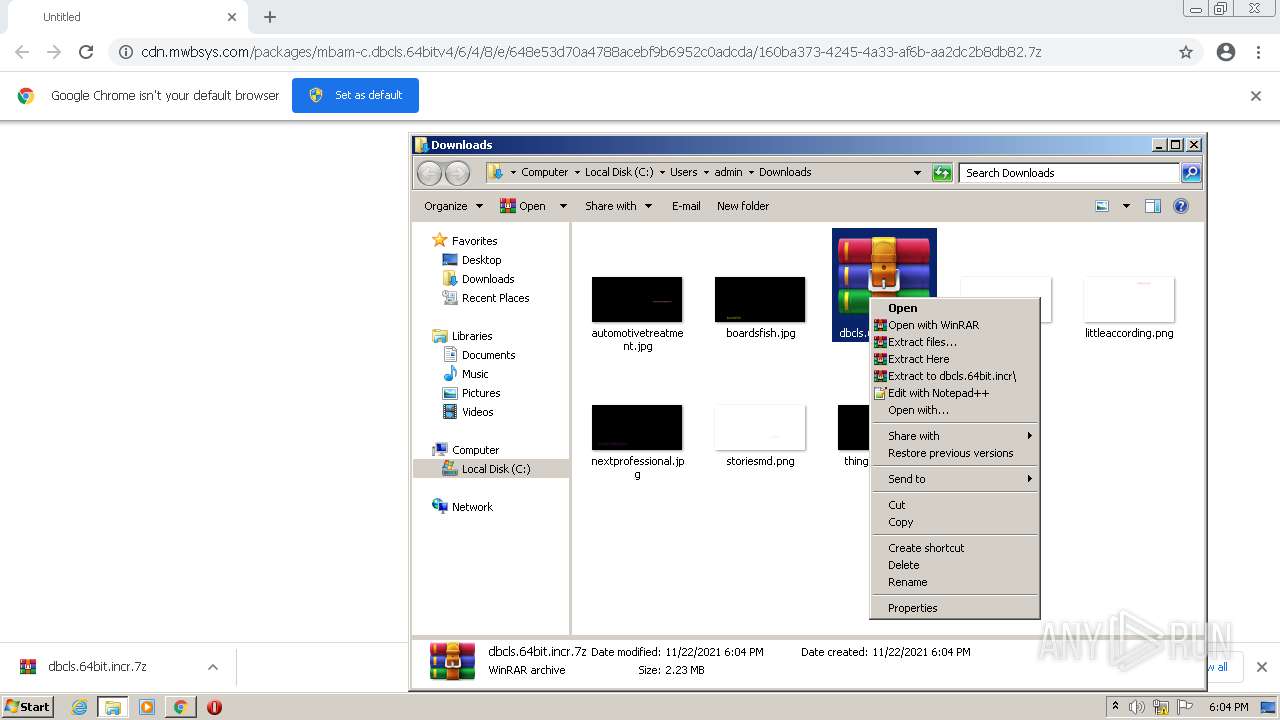Choose Open in the context menu
Screen dimensions: 1280x720
(x=955, y=308)
